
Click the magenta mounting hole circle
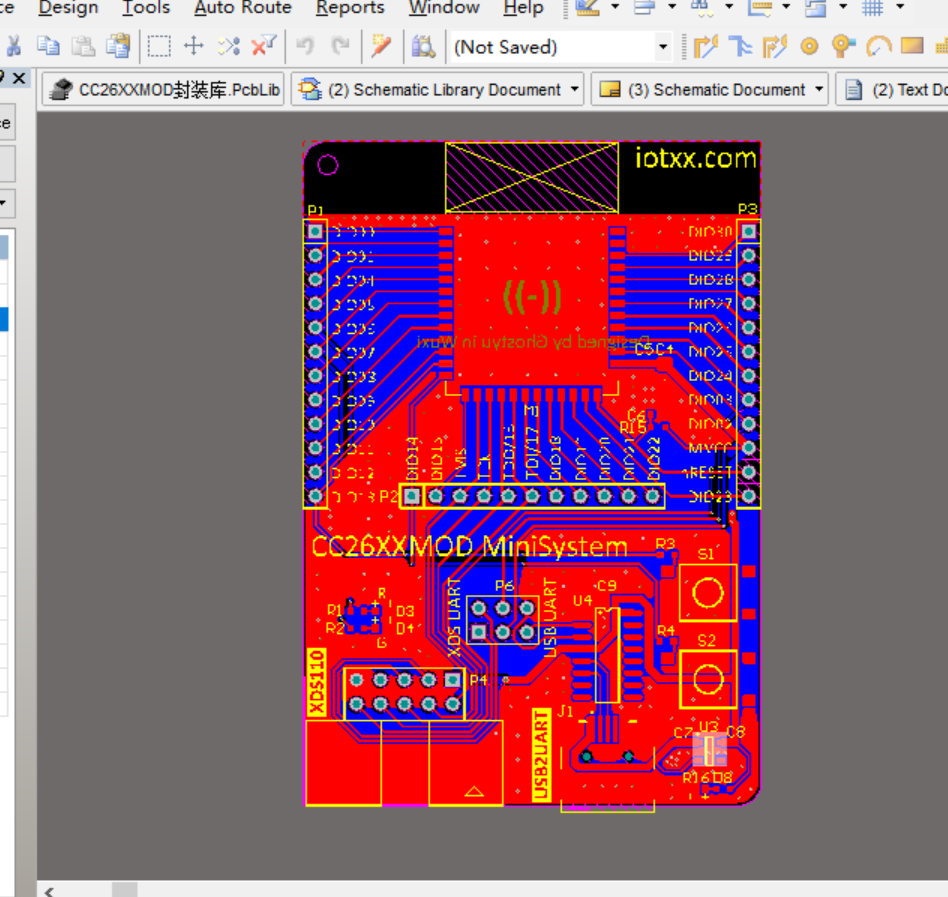coord(327,165)
